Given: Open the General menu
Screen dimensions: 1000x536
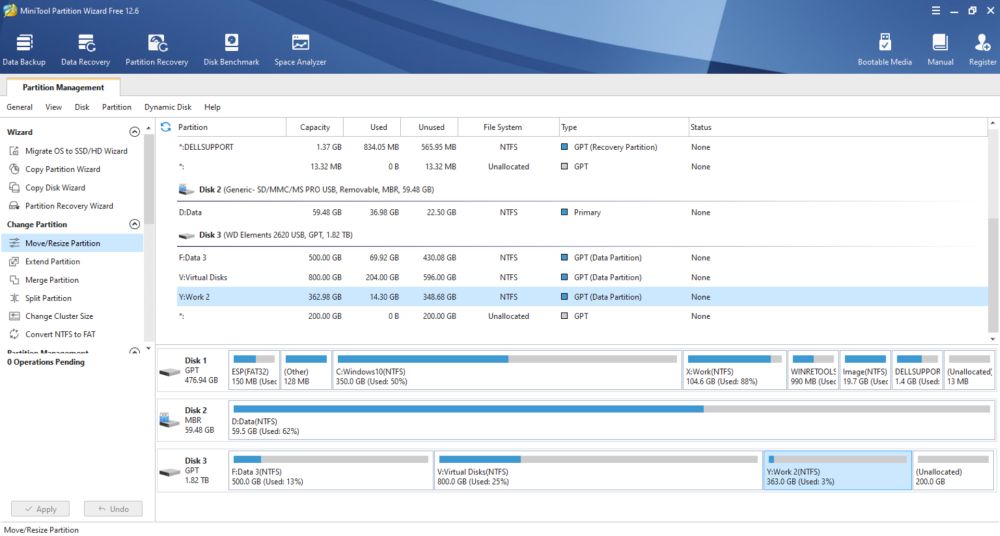Looking at the screenshot, I should [19, 107].
